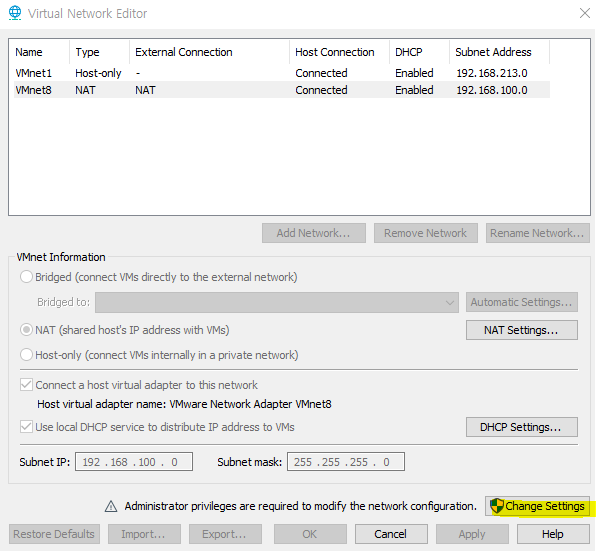The image size is (596, 551).
Task: Close the Virtual Network Editor window
Action: tap(585, 13)
